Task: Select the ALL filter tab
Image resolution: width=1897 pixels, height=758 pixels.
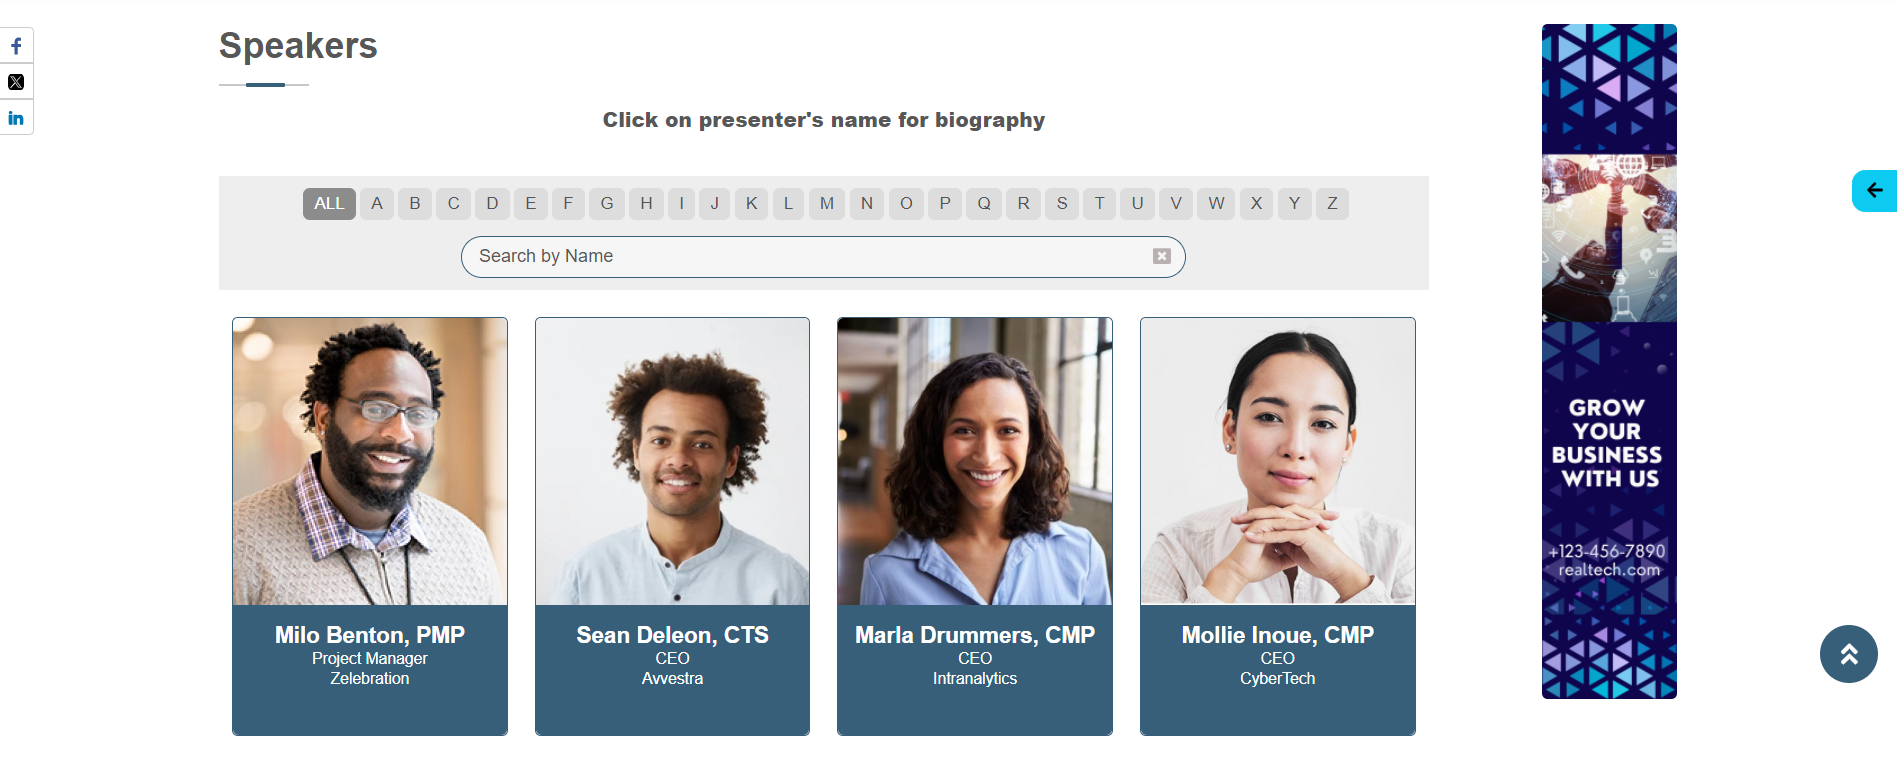Action: click(329, 203)
